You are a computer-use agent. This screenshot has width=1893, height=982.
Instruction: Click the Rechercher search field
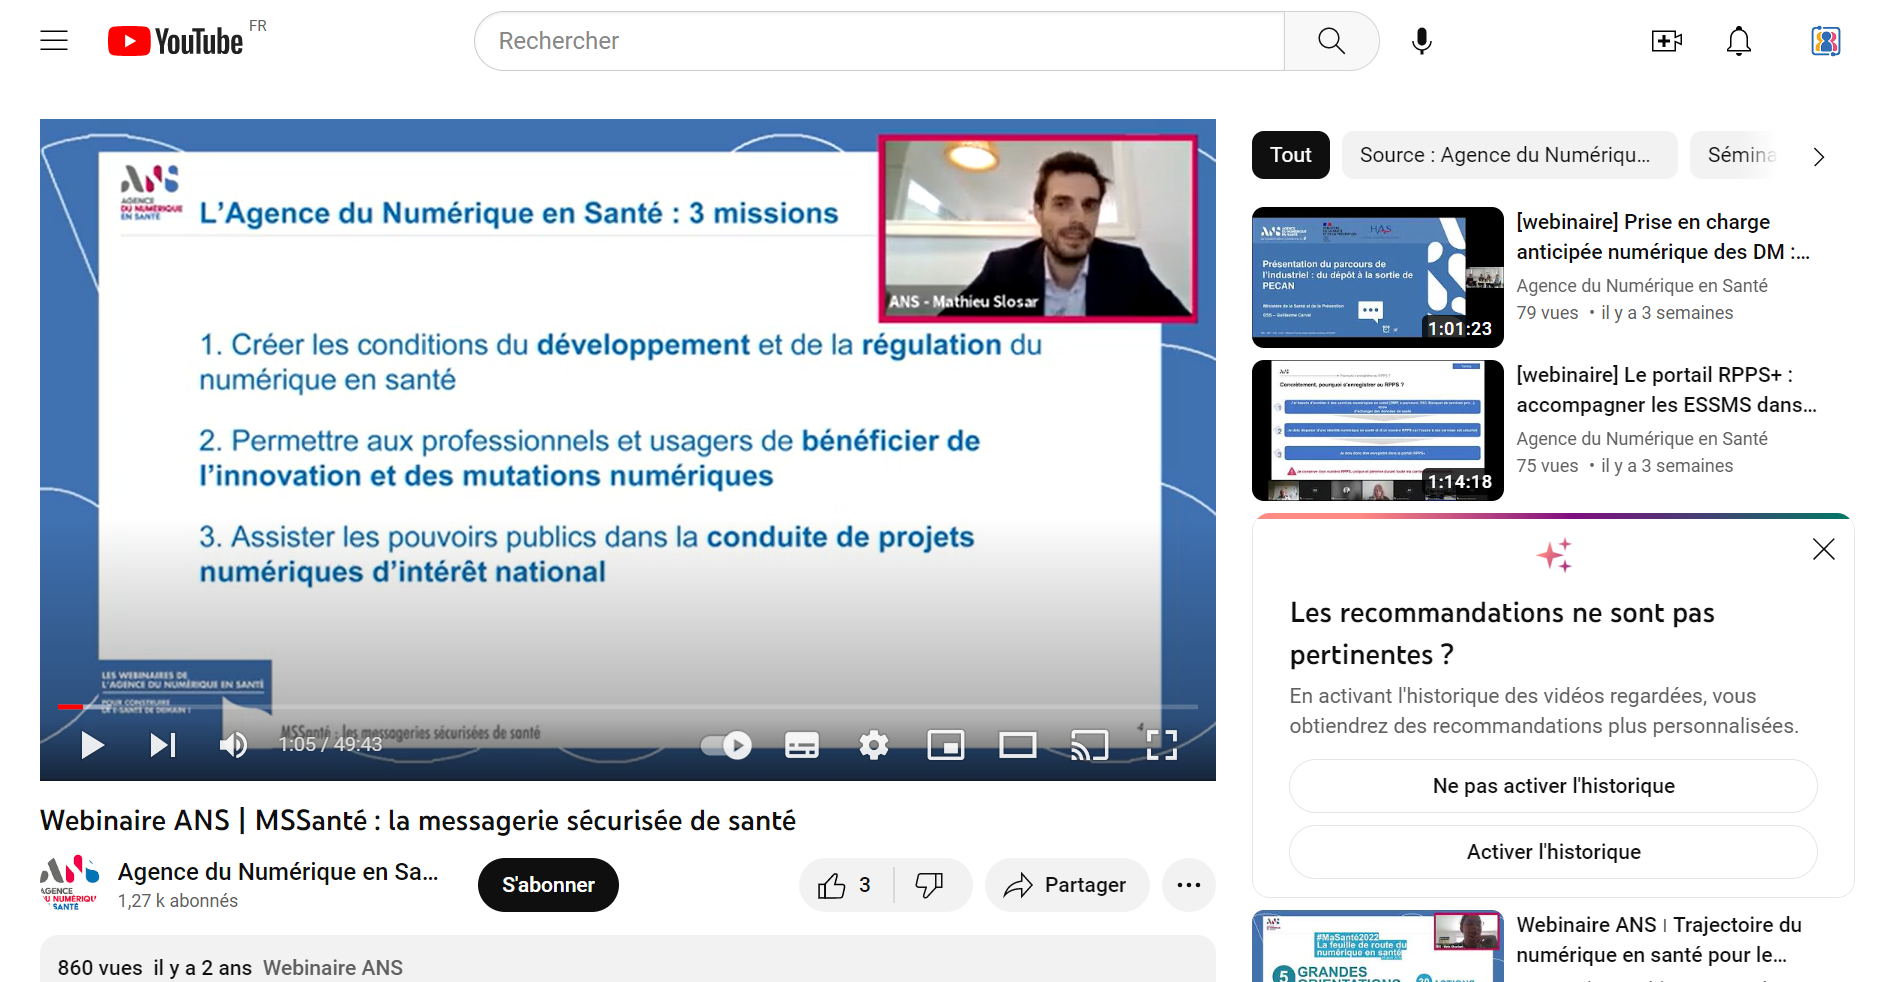[879, 41]
